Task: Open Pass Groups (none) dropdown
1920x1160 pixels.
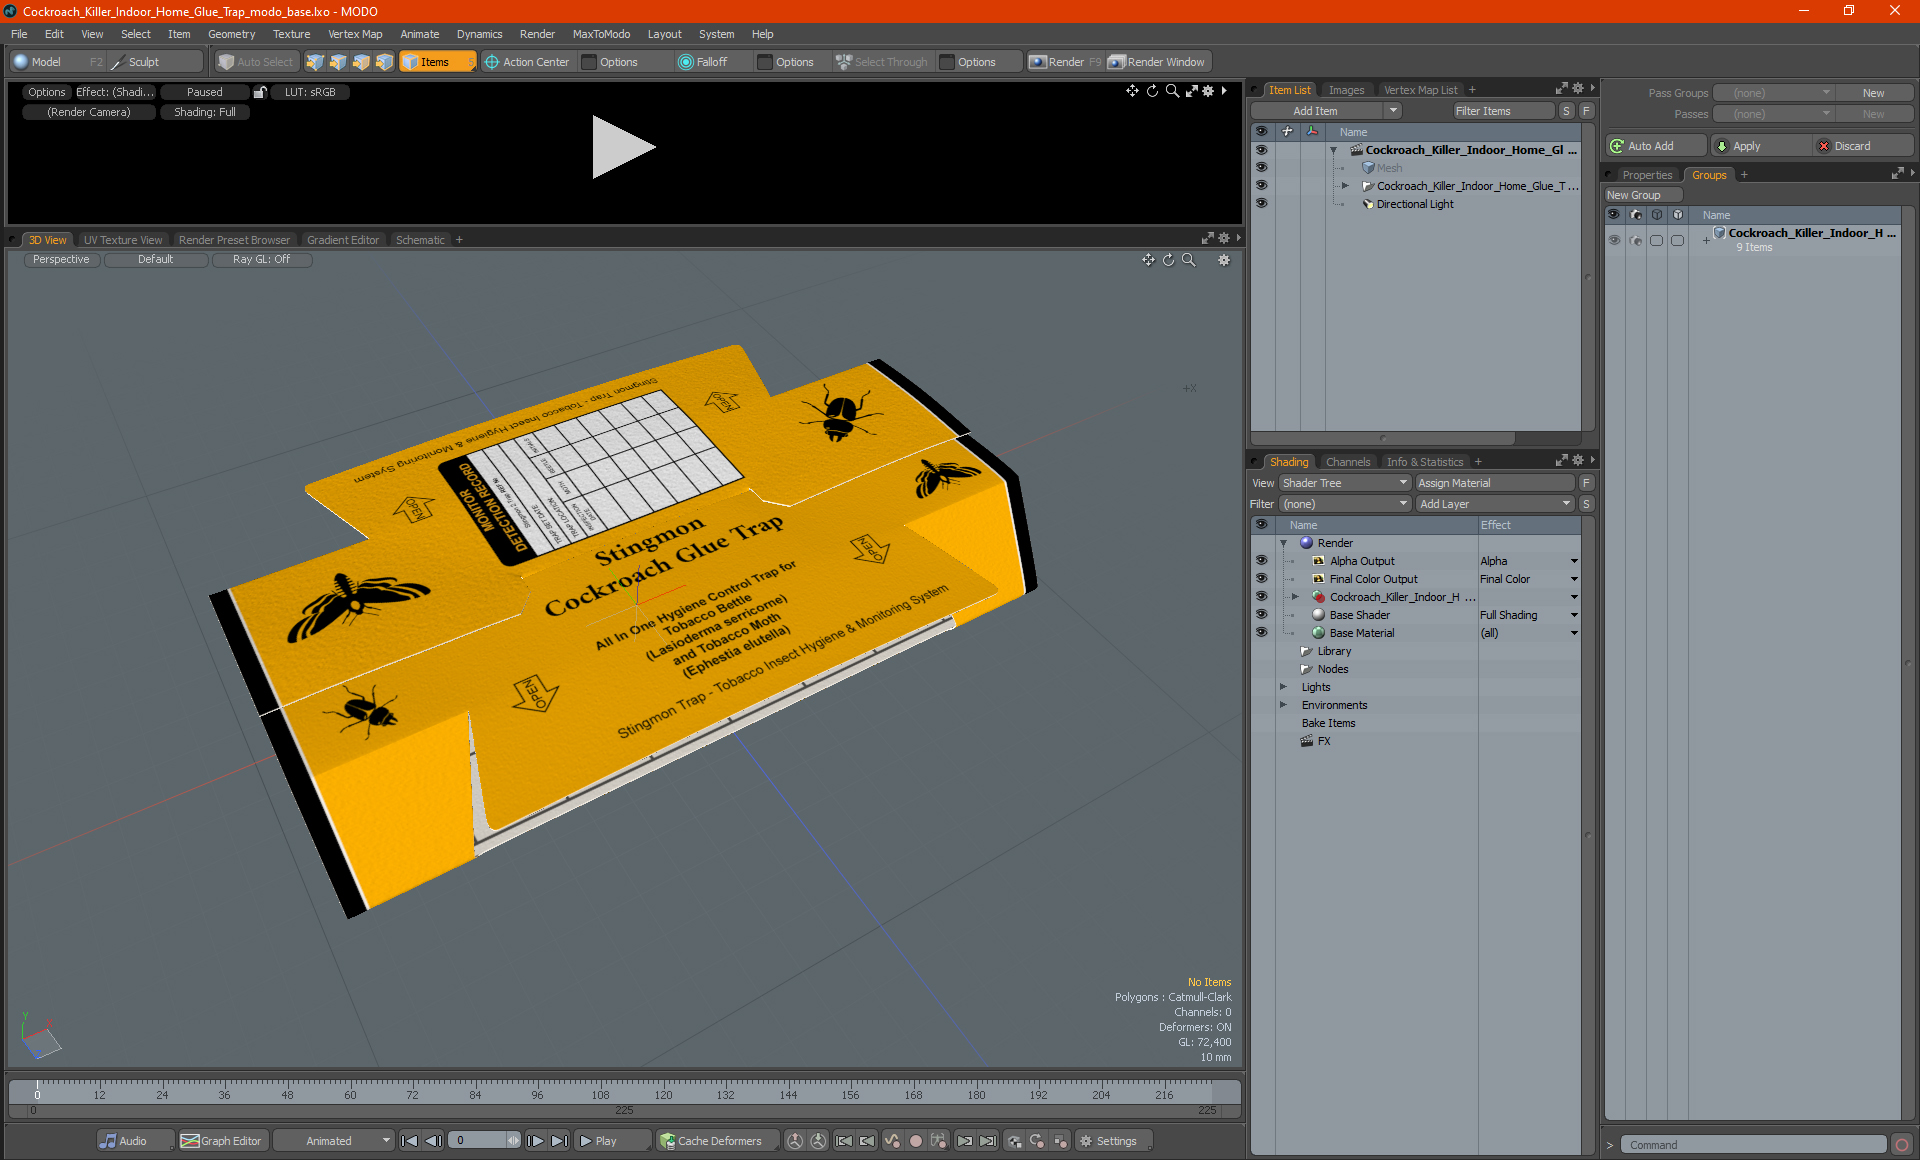Action: click(x=1772, y=93)
